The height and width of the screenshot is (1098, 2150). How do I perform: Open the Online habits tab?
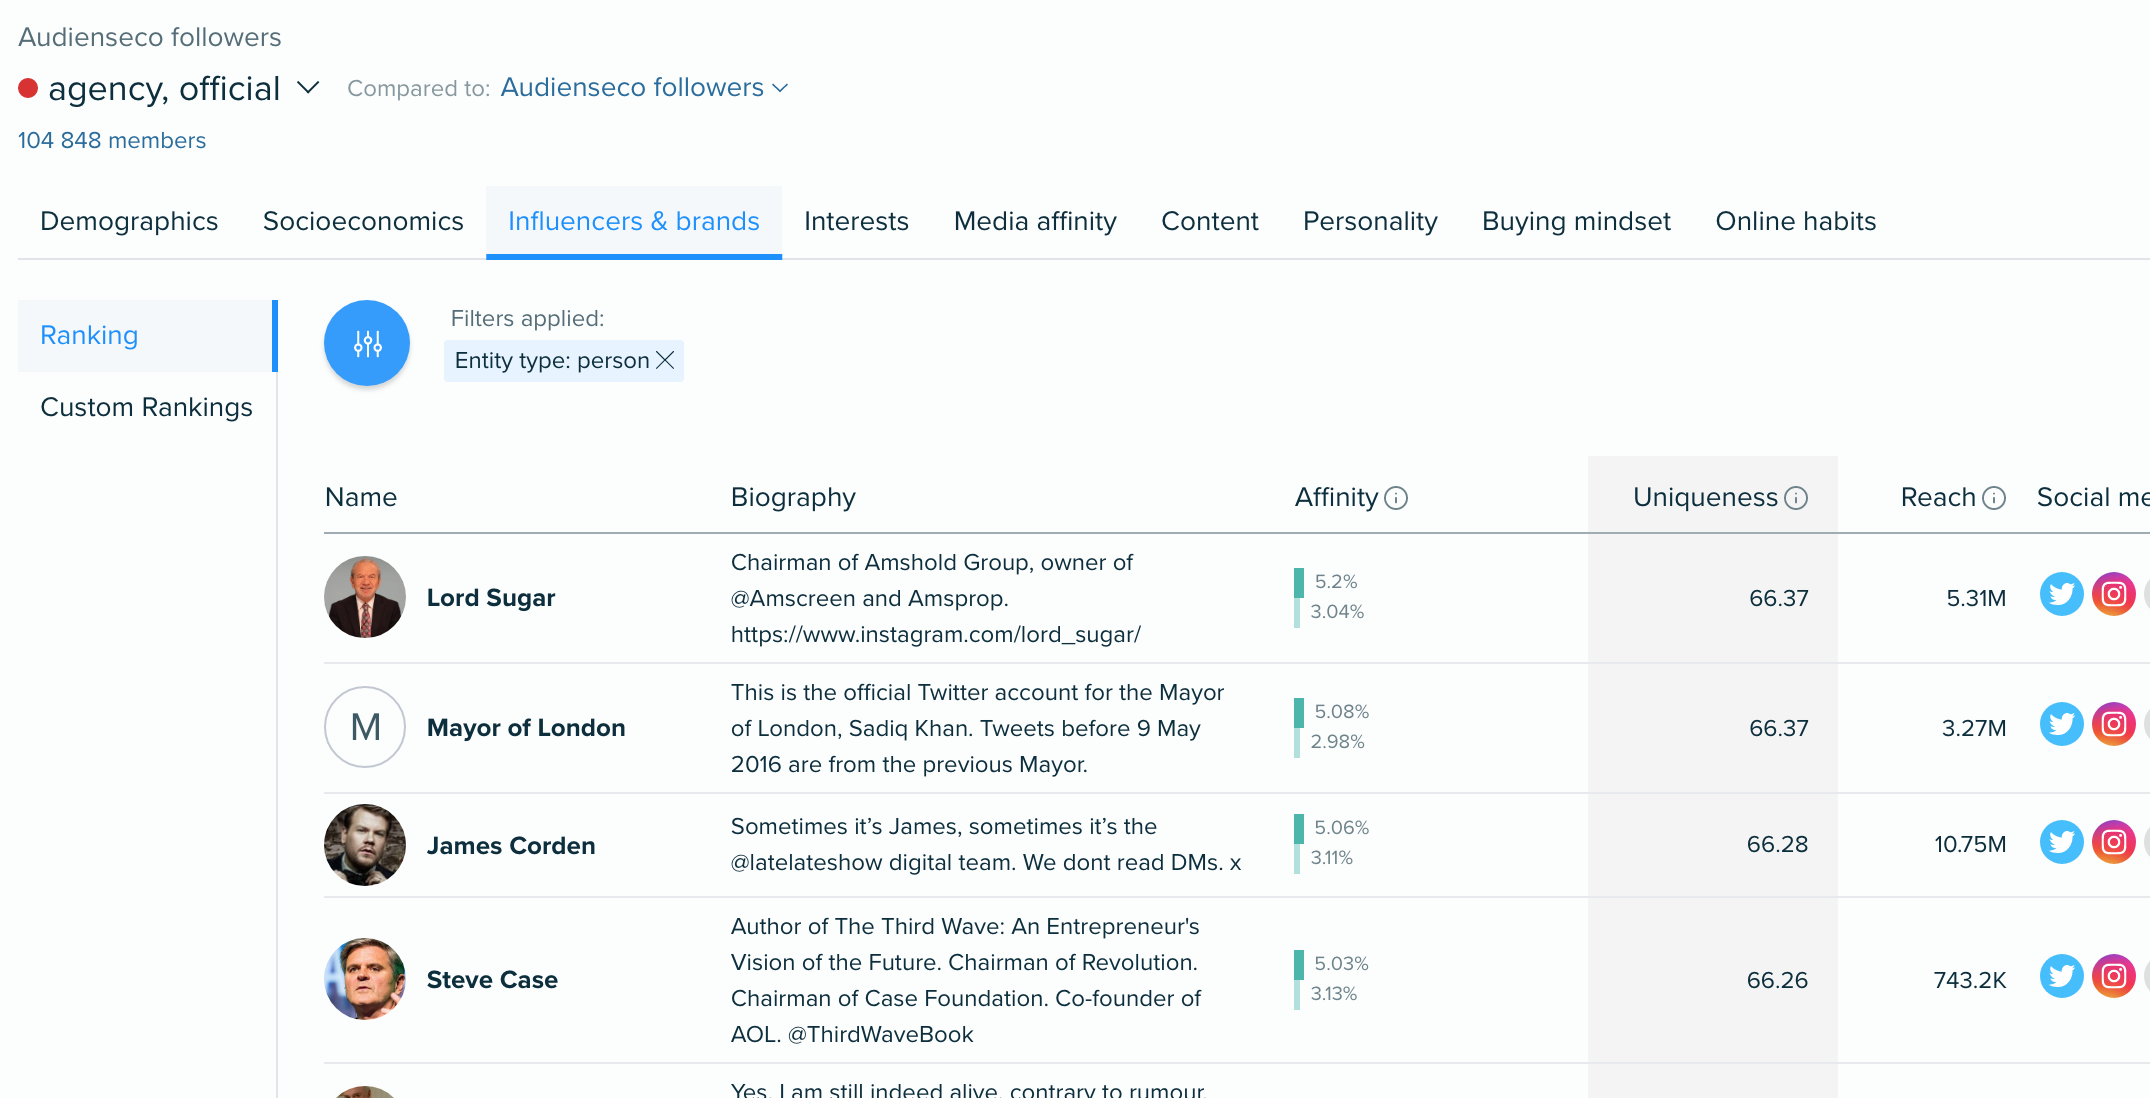click(x=1796, y=221)
